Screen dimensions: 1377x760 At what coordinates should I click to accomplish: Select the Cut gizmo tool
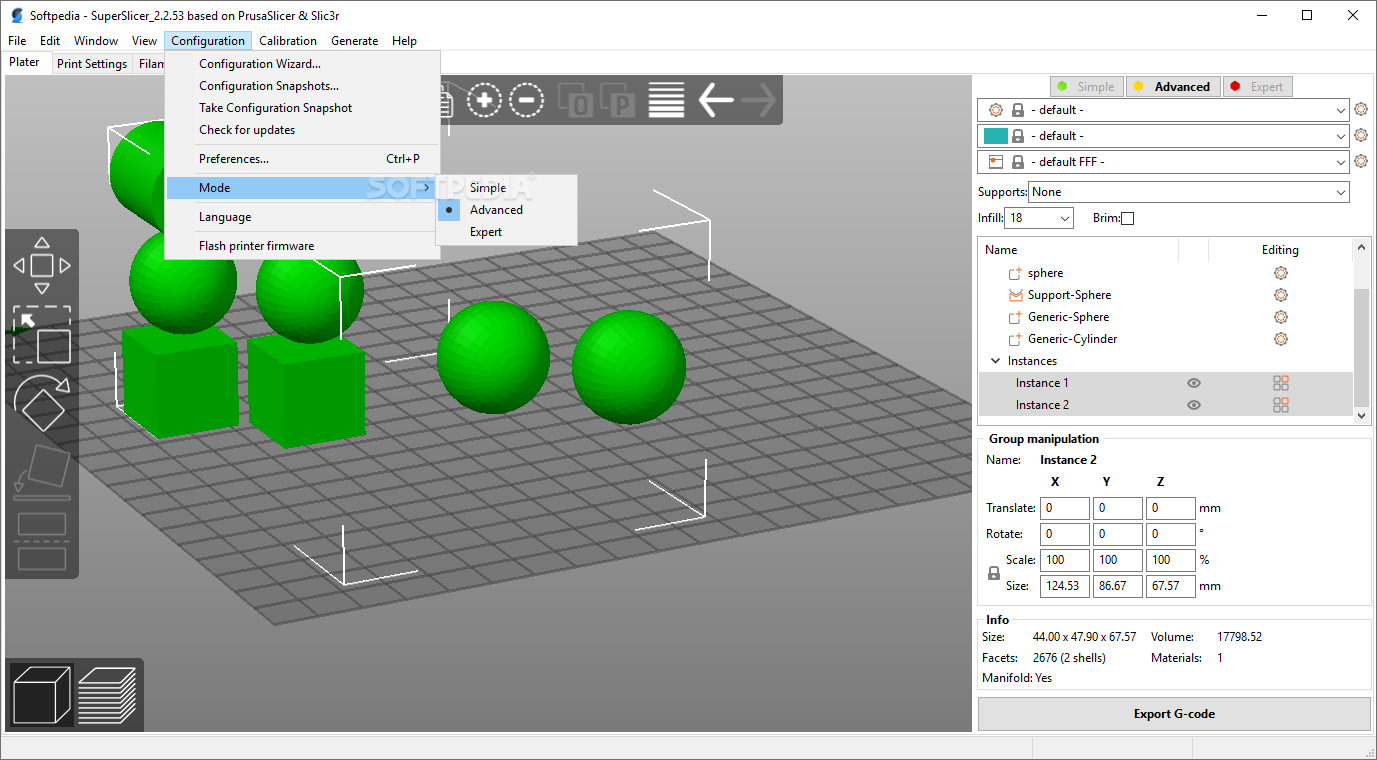41,541
